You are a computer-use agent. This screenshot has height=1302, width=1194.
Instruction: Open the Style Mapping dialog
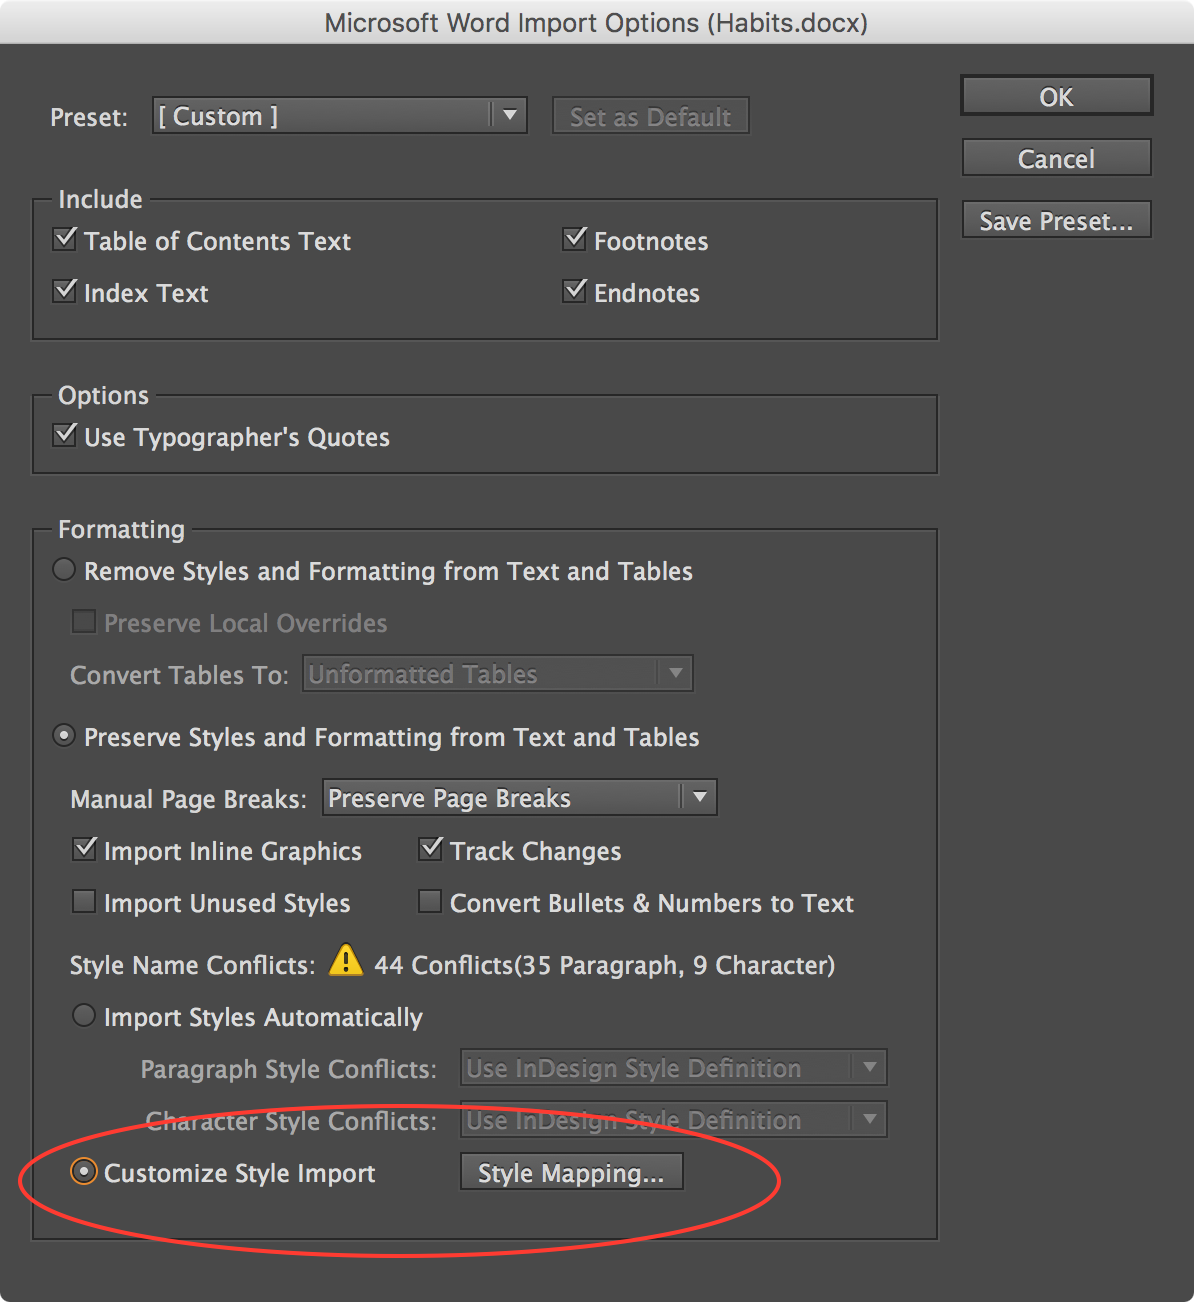(571, 1172)
